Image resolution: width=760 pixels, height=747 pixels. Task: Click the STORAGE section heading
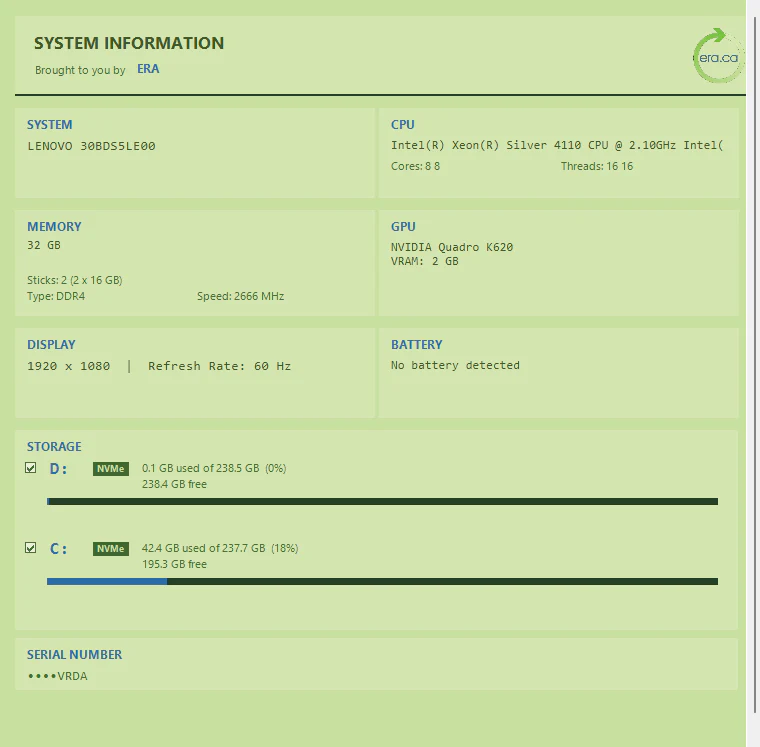click(x=54, y=446)
